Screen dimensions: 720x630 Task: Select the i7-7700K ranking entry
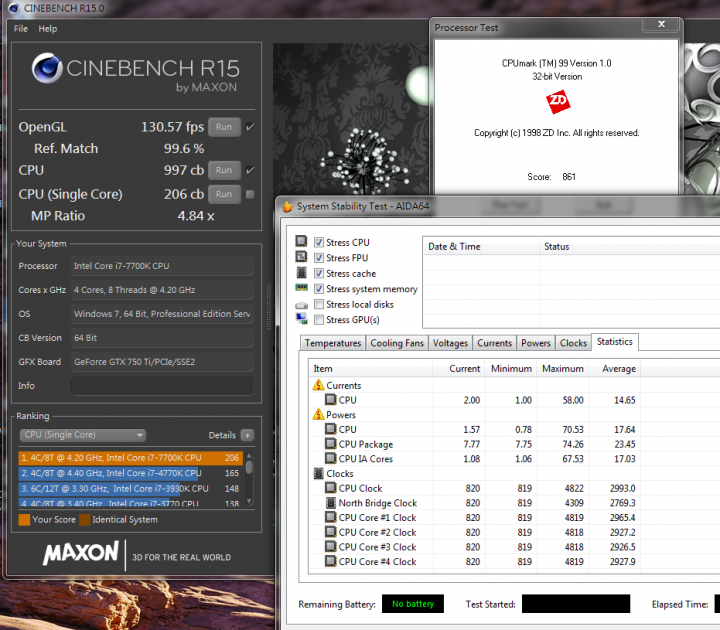pos(130,458)
